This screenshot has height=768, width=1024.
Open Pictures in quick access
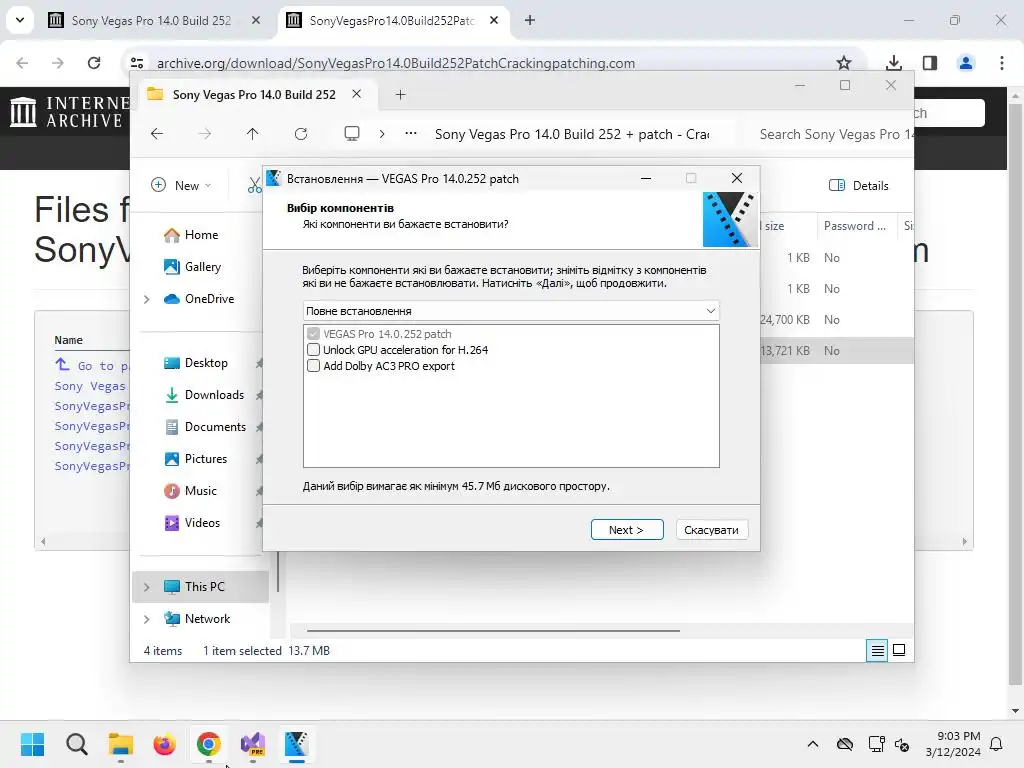point(206,459)
